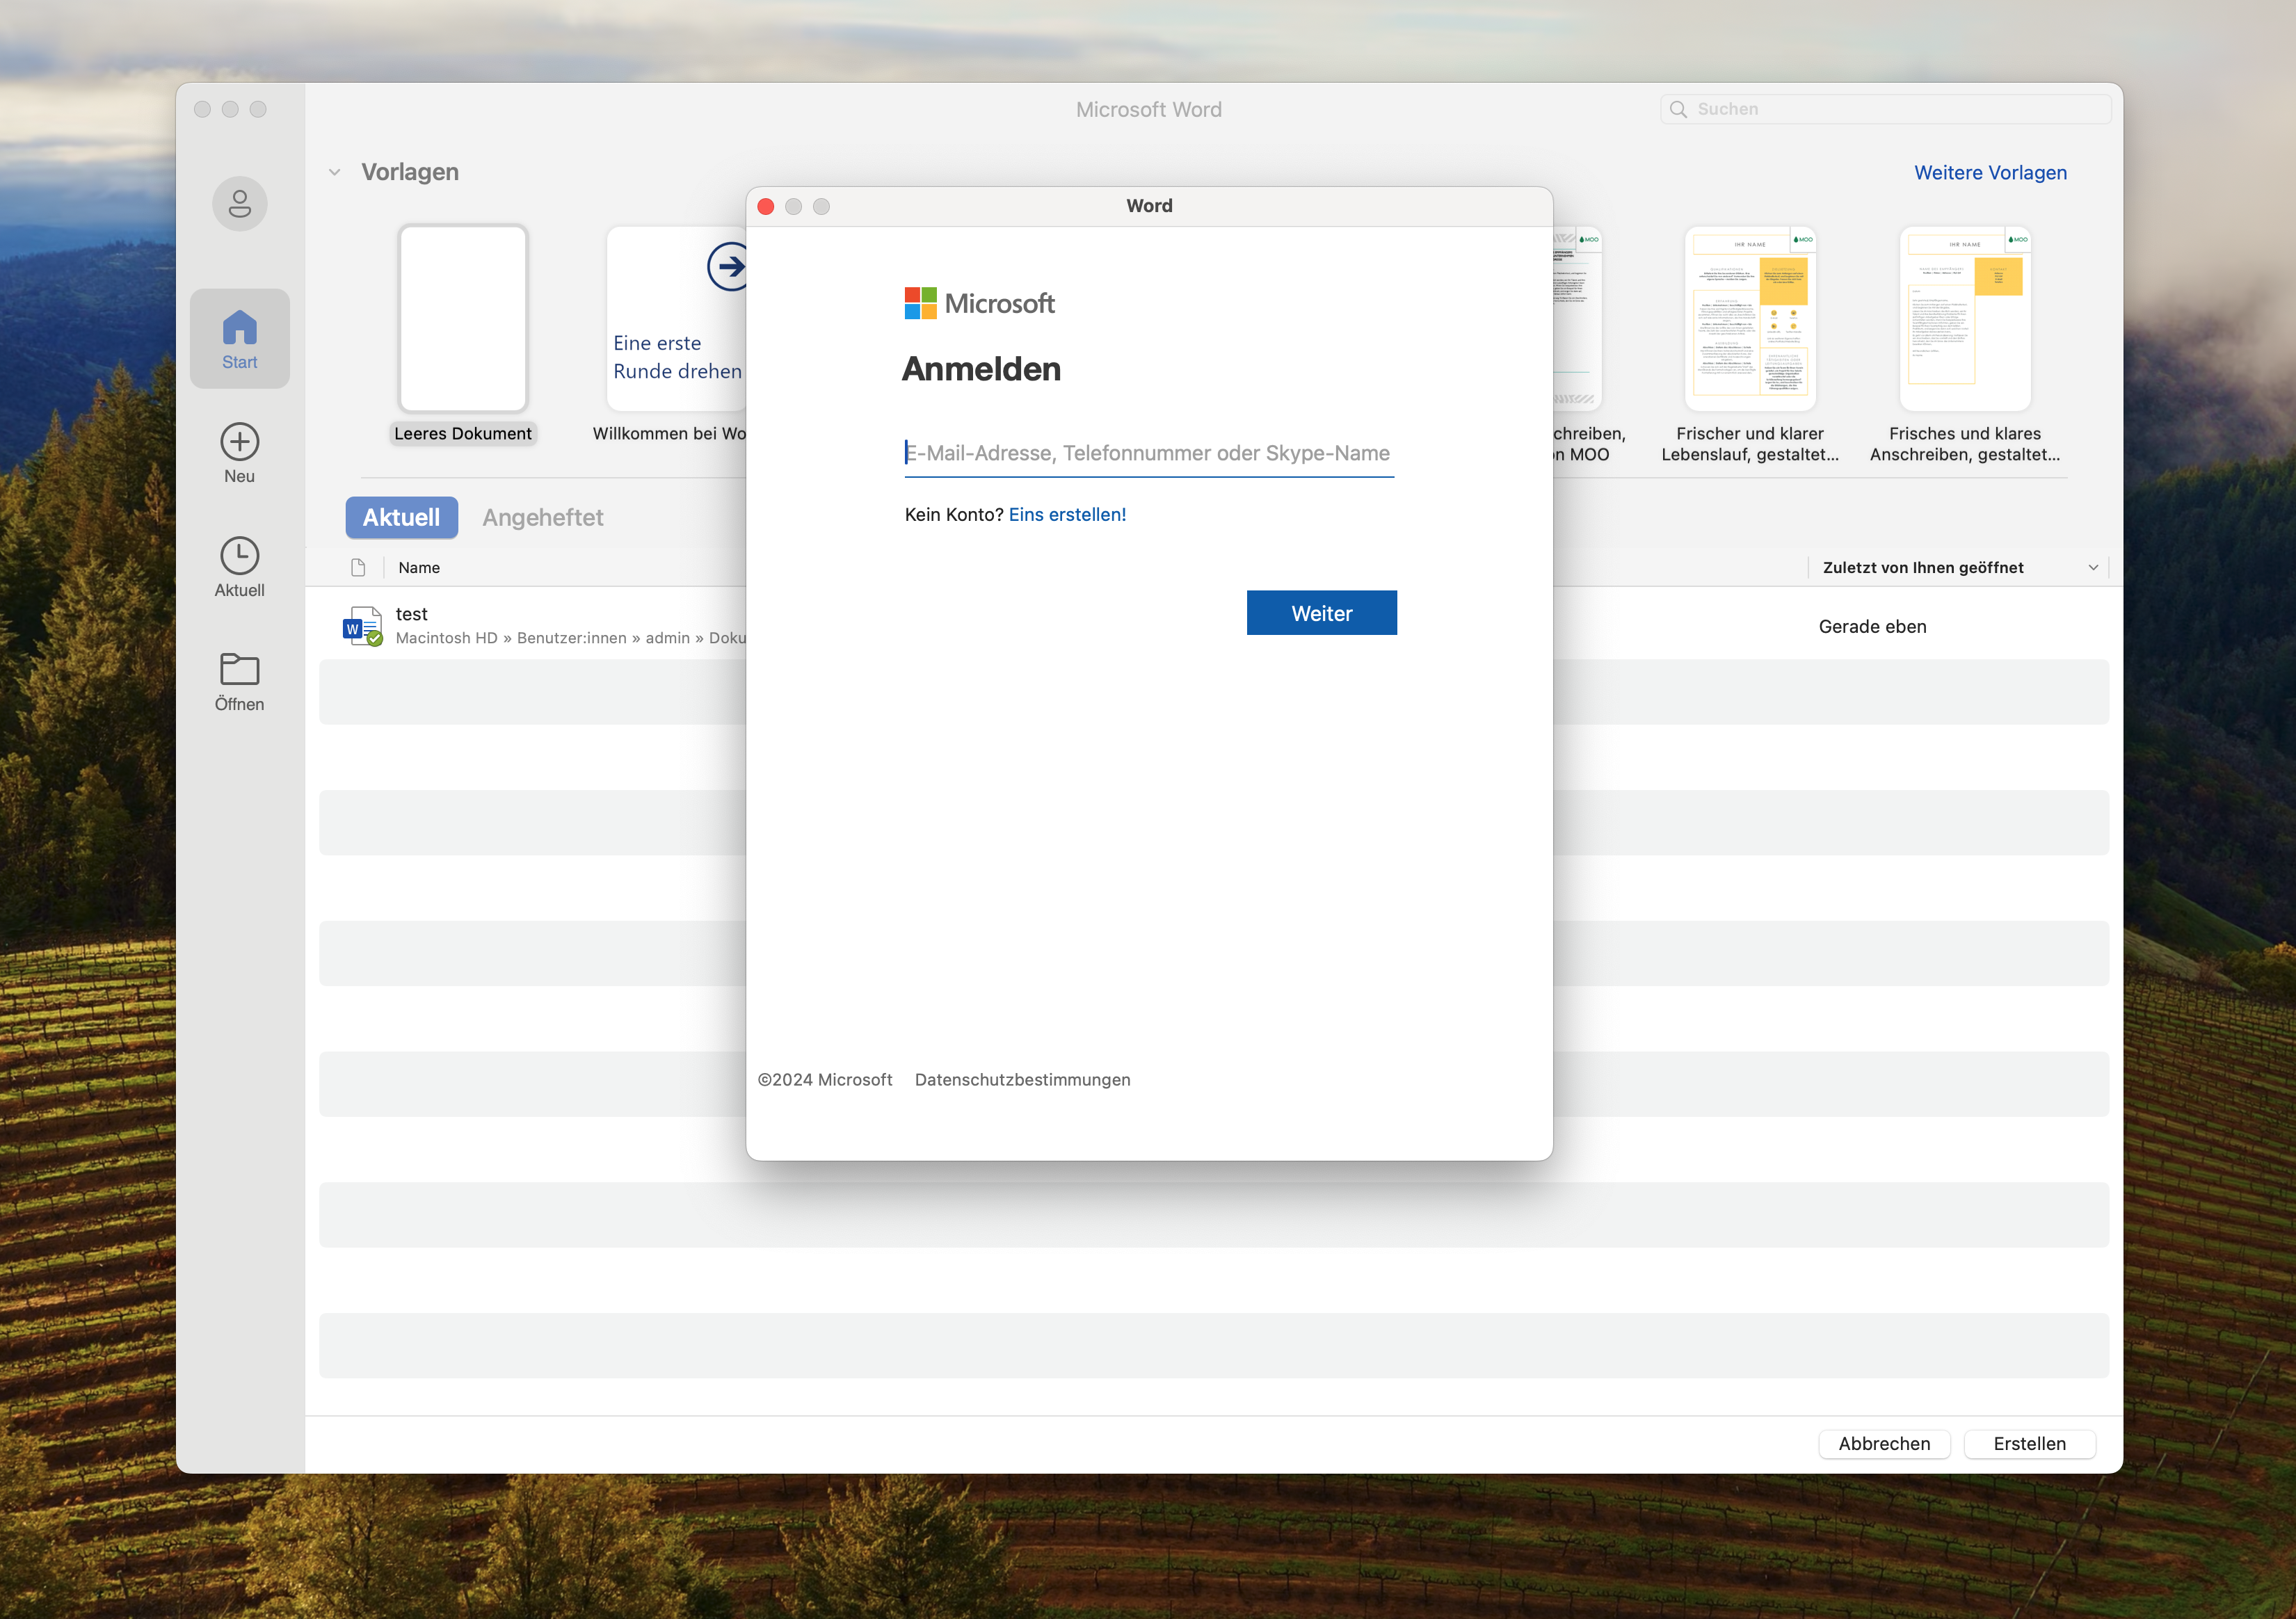Click the Öffnen folder icon
The width and height of the screenshot is (2296, 1619).
point(239,669)
